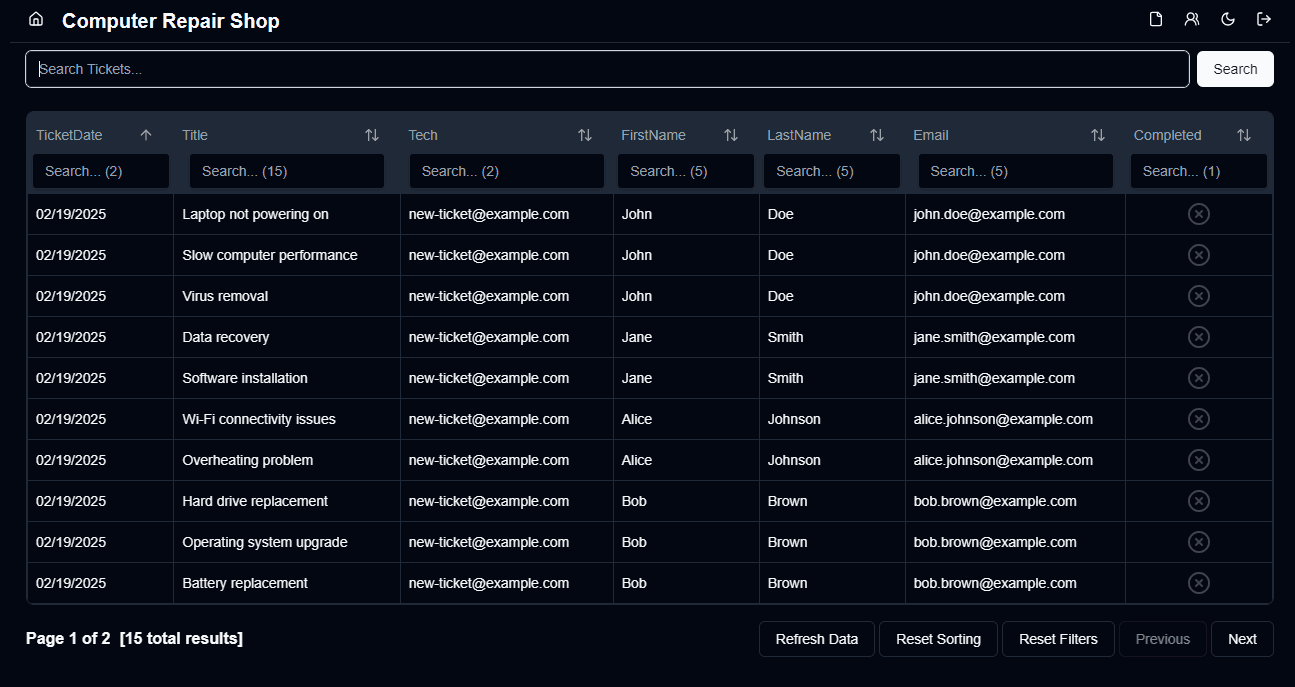Sort the Title column

click(372, 135)
